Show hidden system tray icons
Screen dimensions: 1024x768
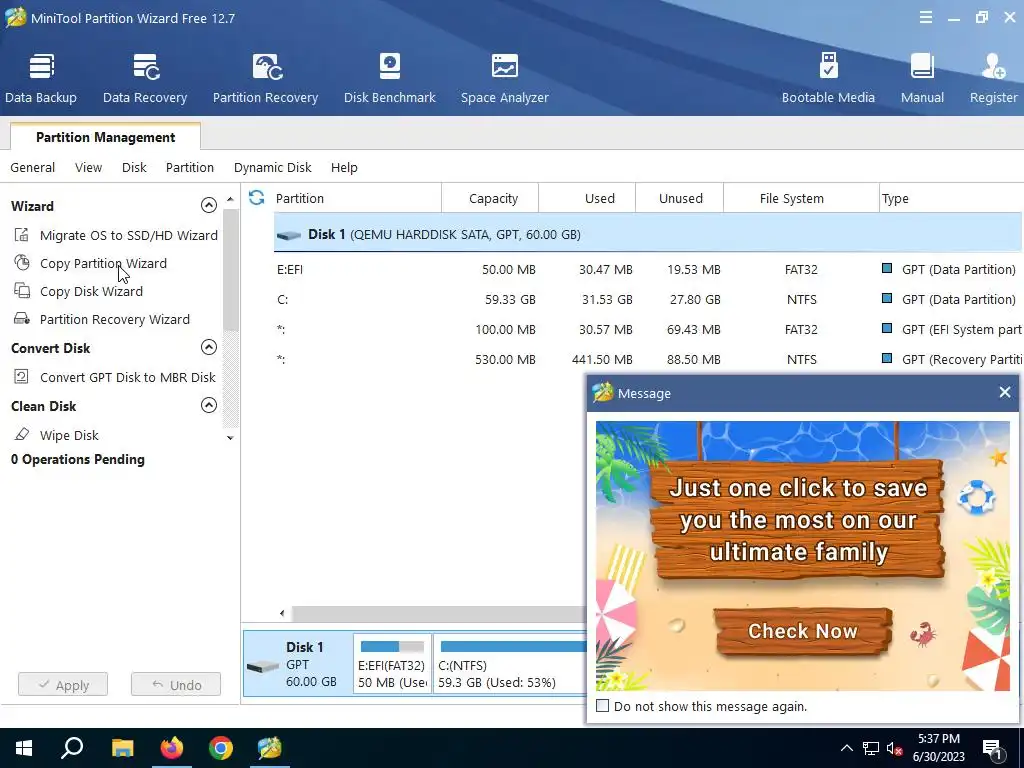(846, 748)
